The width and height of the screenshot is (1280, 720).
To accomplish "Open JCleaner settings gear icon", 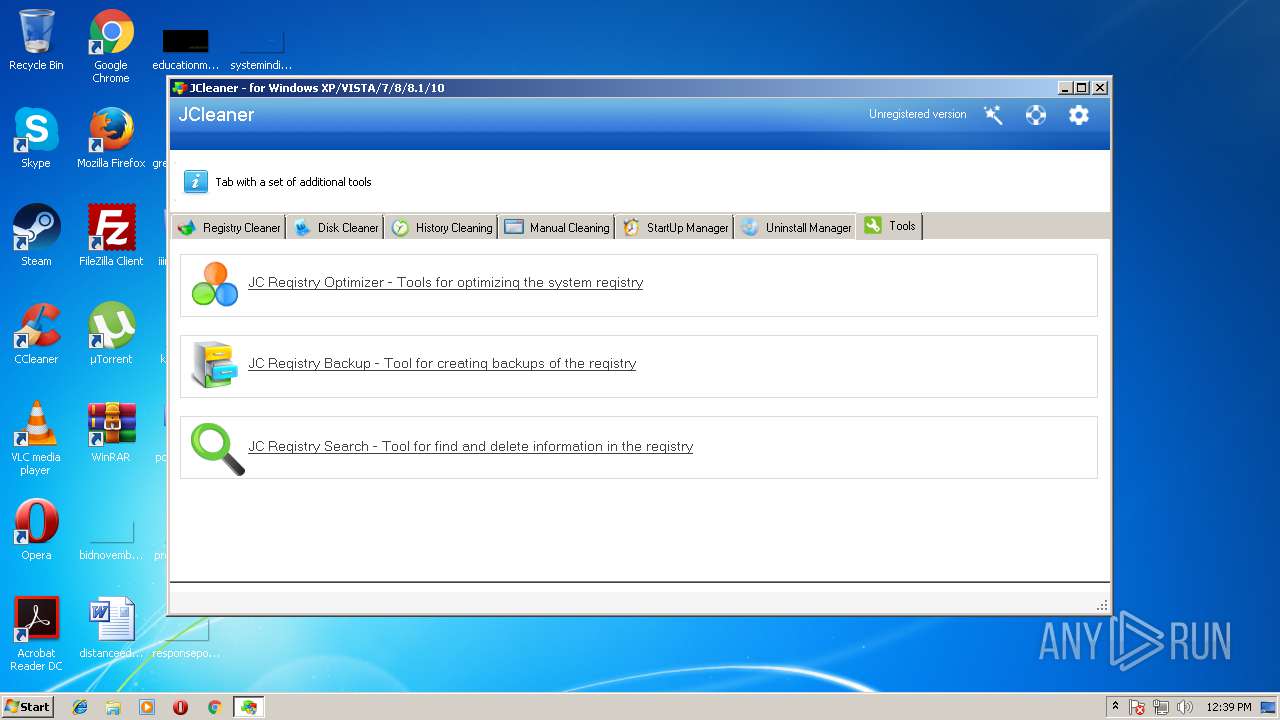I will click(x=1079, y=115).
